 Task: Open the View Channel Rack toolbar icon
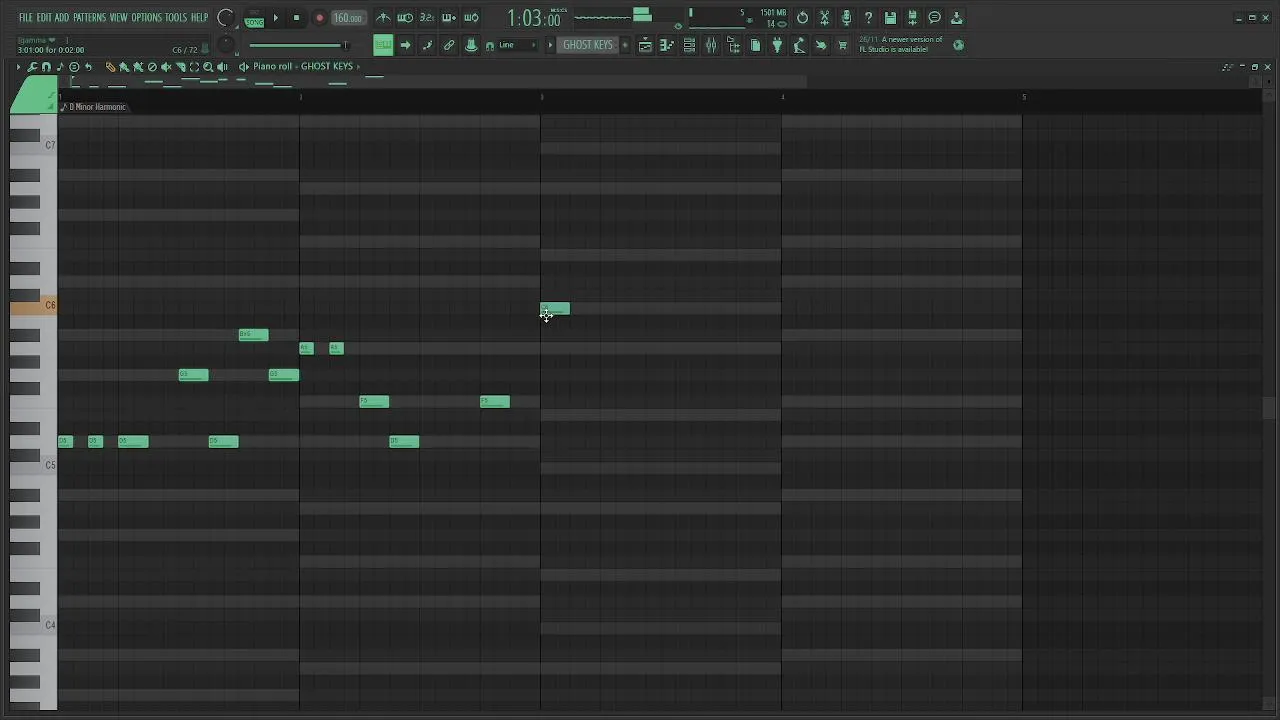(689, 45)
